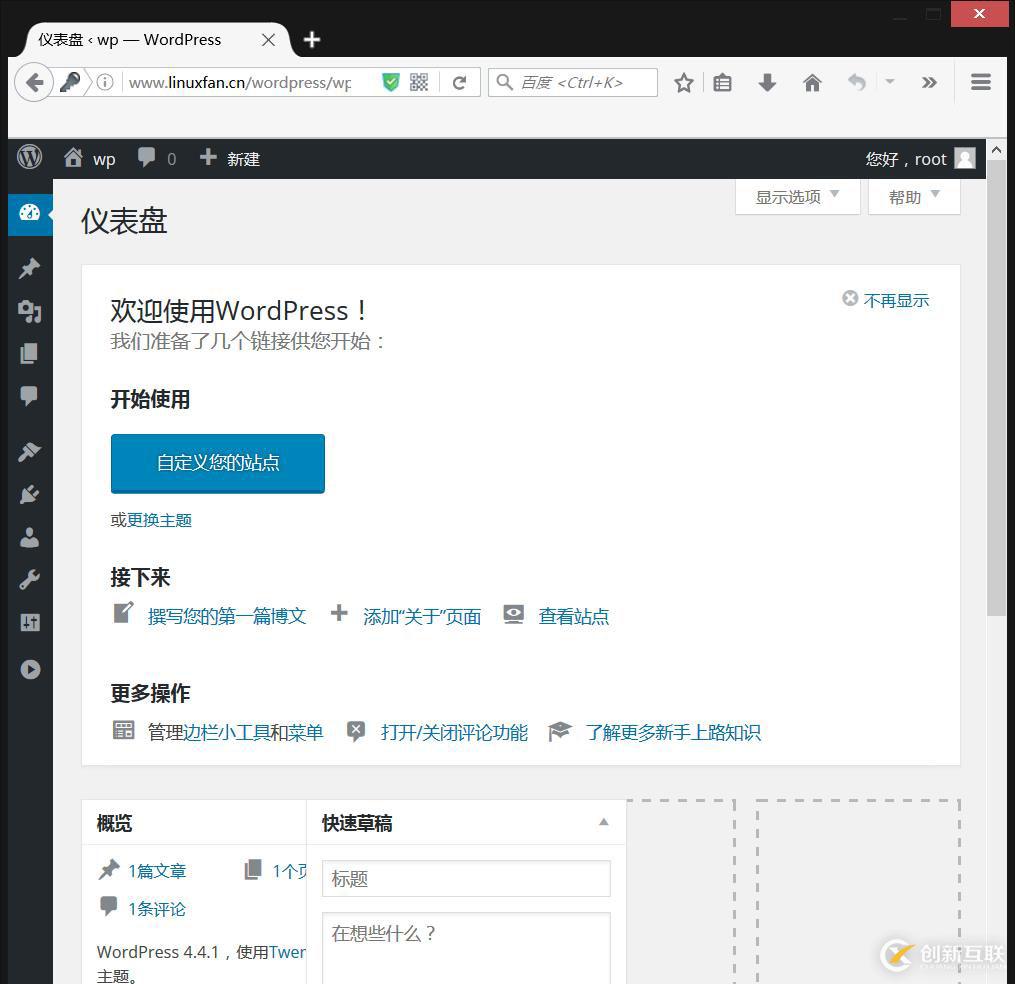The height and width of the screenshot is (984, 1015).
Task: Open Settings sliders icon in sidebar
Action: [30, 623]
